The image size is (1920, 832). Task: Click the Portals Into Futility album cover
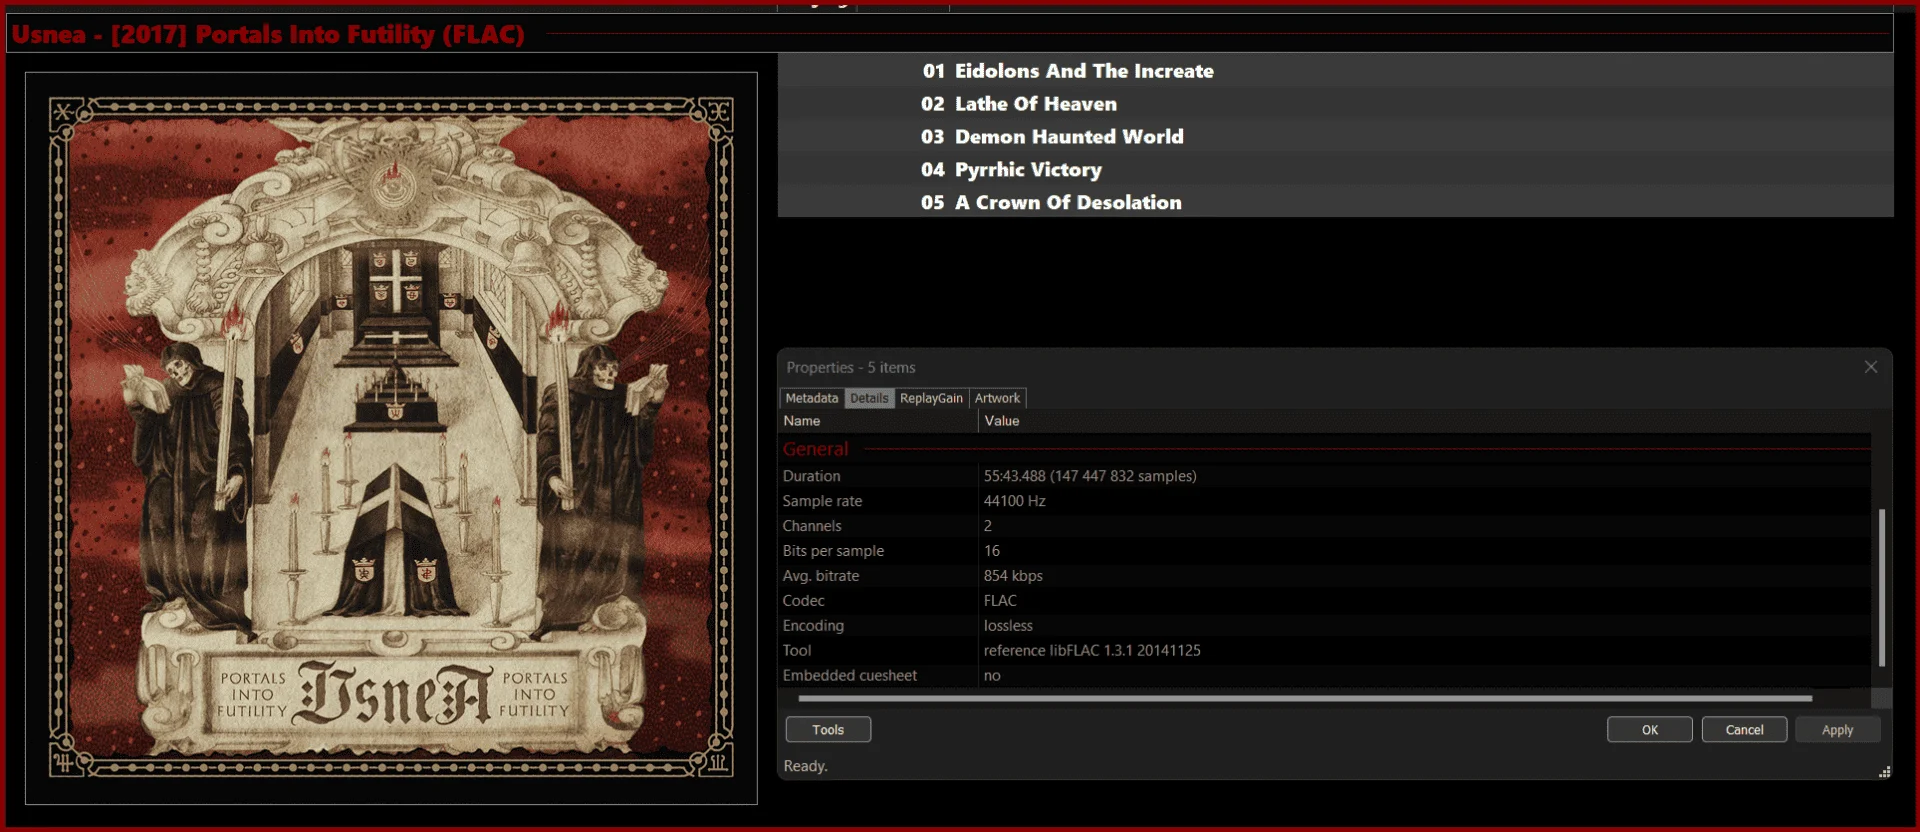(391, 438)
